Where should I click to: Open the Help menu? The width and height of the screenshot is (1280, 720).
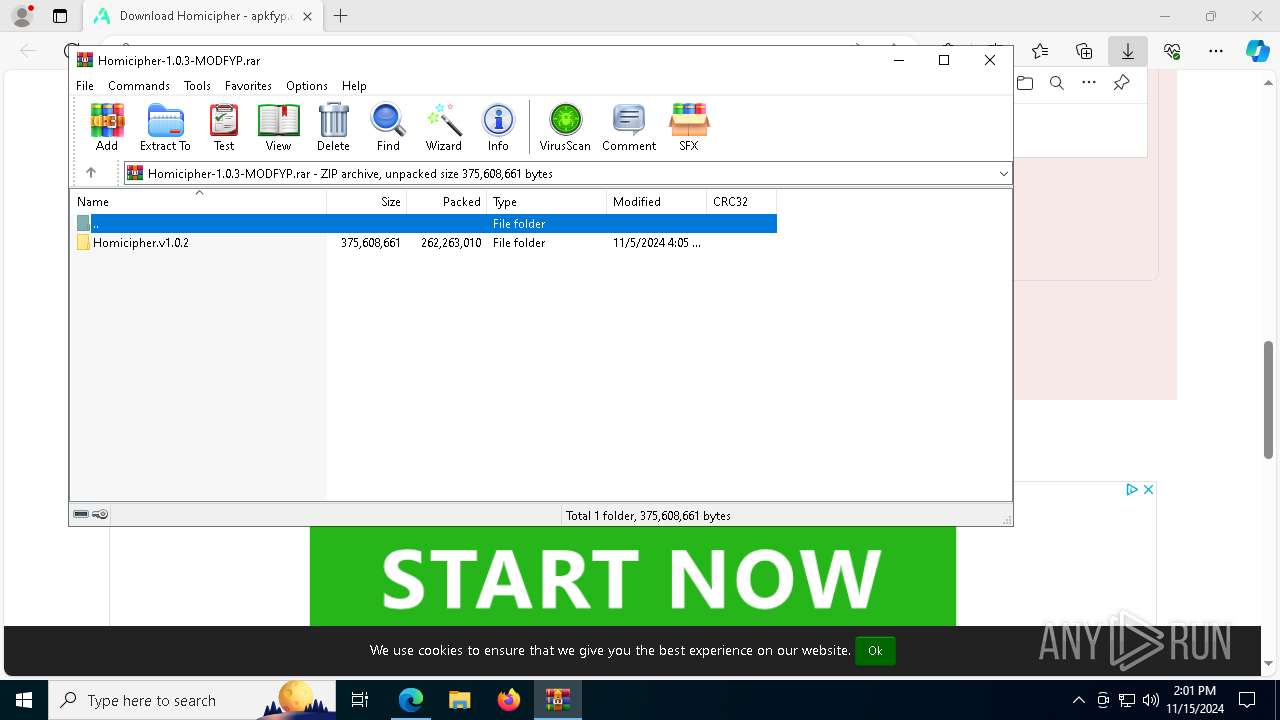coord(354,86)
